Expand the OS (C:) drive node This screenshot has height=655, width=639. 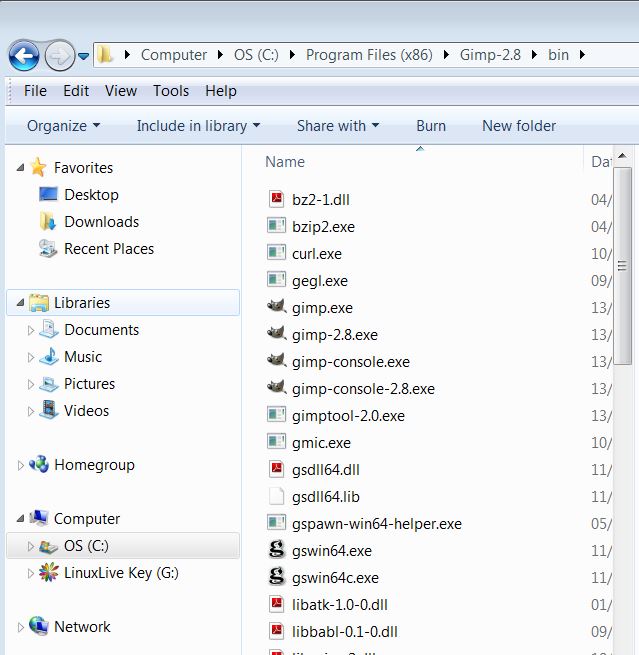[x=30, y=546]
